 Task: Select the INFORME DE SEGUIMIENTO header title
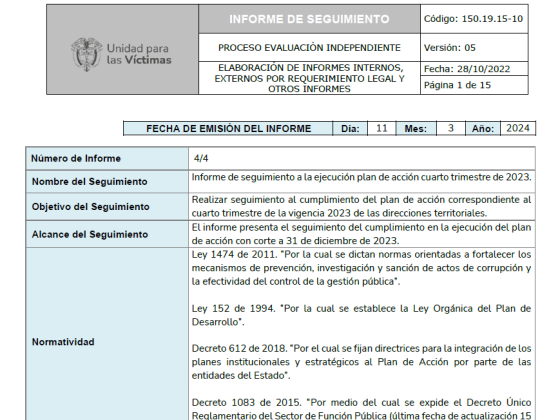point(309,19)
